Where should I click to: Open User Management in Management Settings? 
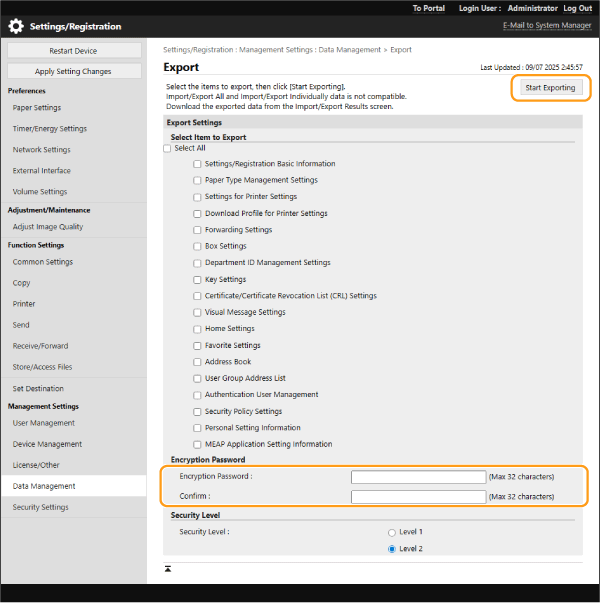(x=43, y=423)
